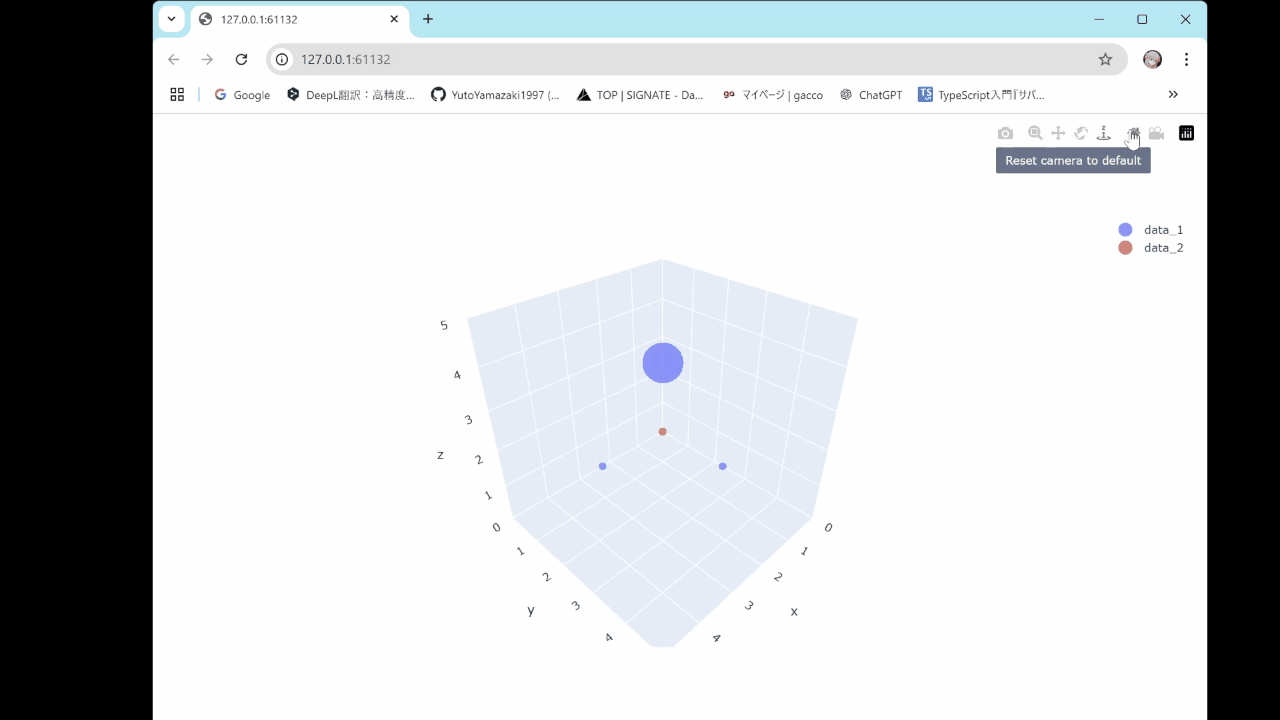The width and height of the screenshot is (1280, 720).
Task: Select the Zoom tool in the plot modebar
Action: tap(1035, 133)
